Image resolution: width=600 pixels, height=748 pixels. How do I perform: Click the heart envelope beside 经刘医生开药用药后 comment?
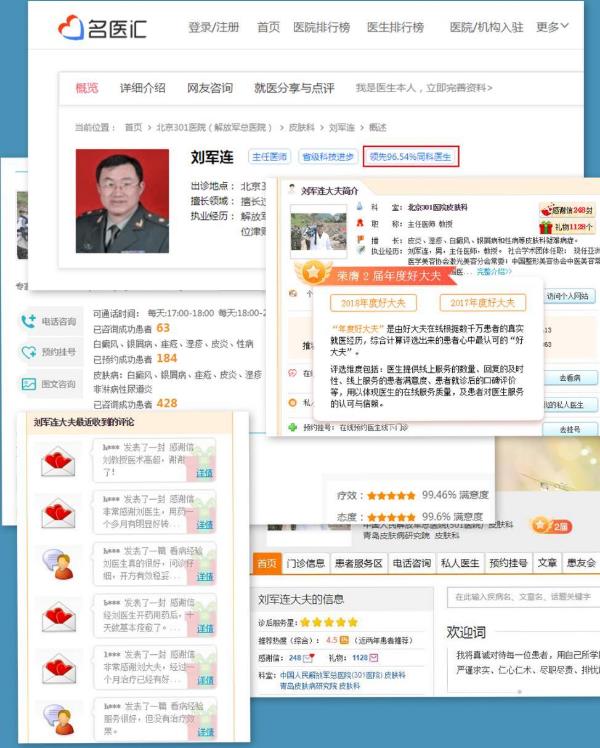pyautogui.click(x=59, y=617)
